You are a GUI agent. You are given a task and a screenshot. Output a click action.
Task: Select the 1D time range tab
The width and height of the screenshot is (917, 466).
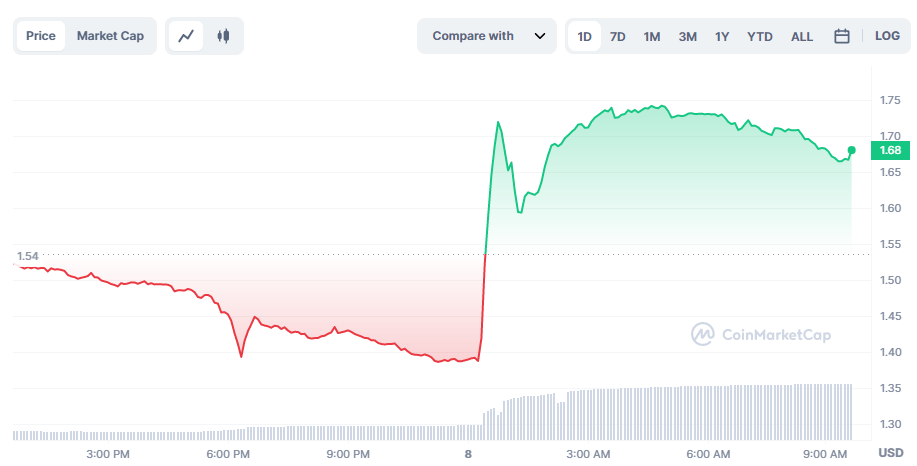pos(585,37)
